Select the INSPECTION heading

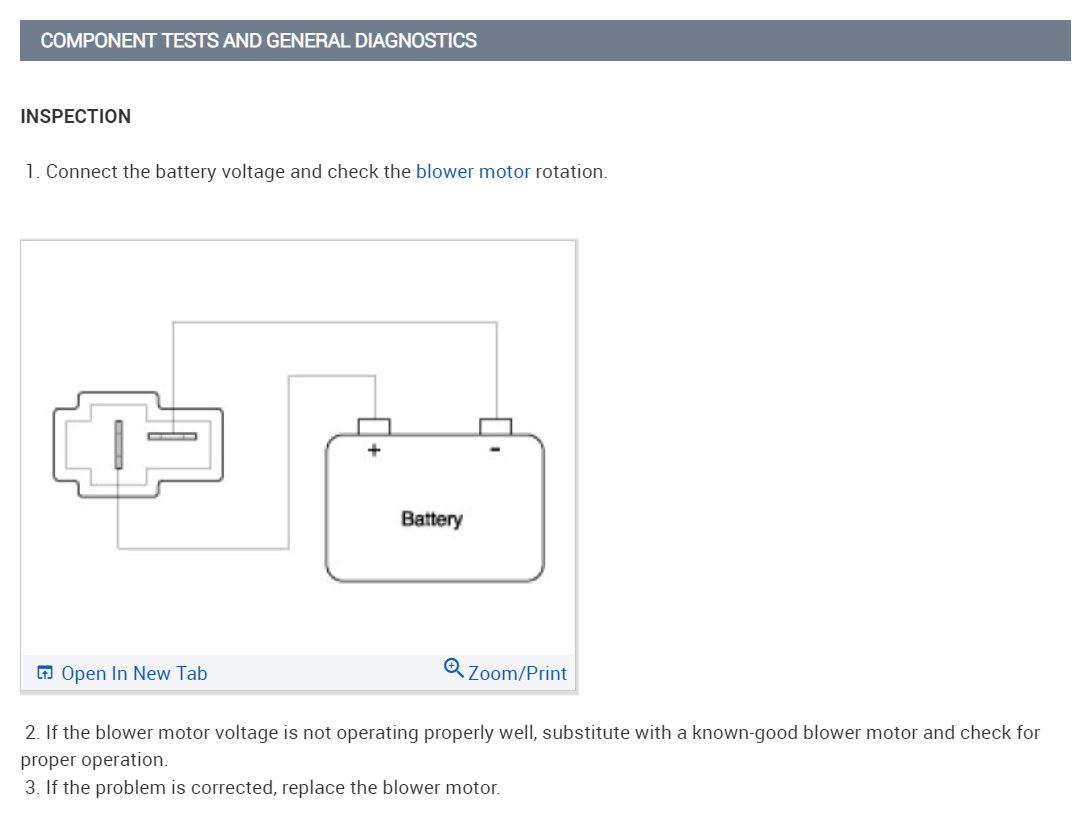tap(75, 116)
